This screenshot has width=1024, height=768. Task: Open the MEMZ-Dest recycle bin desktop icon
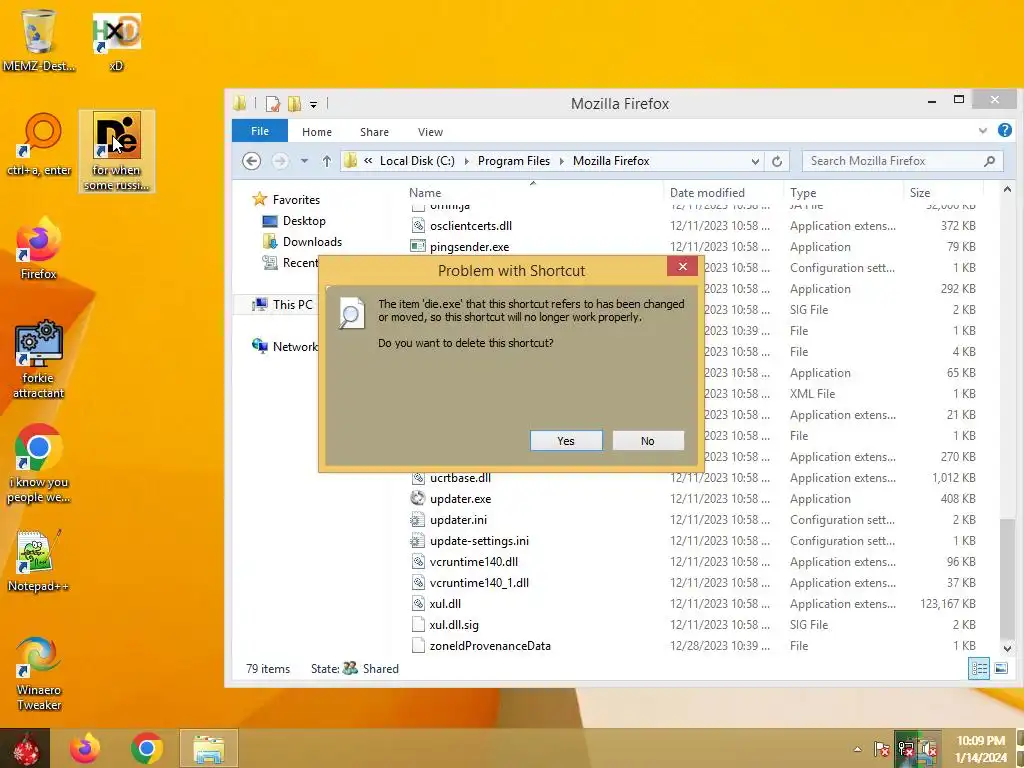39,39
